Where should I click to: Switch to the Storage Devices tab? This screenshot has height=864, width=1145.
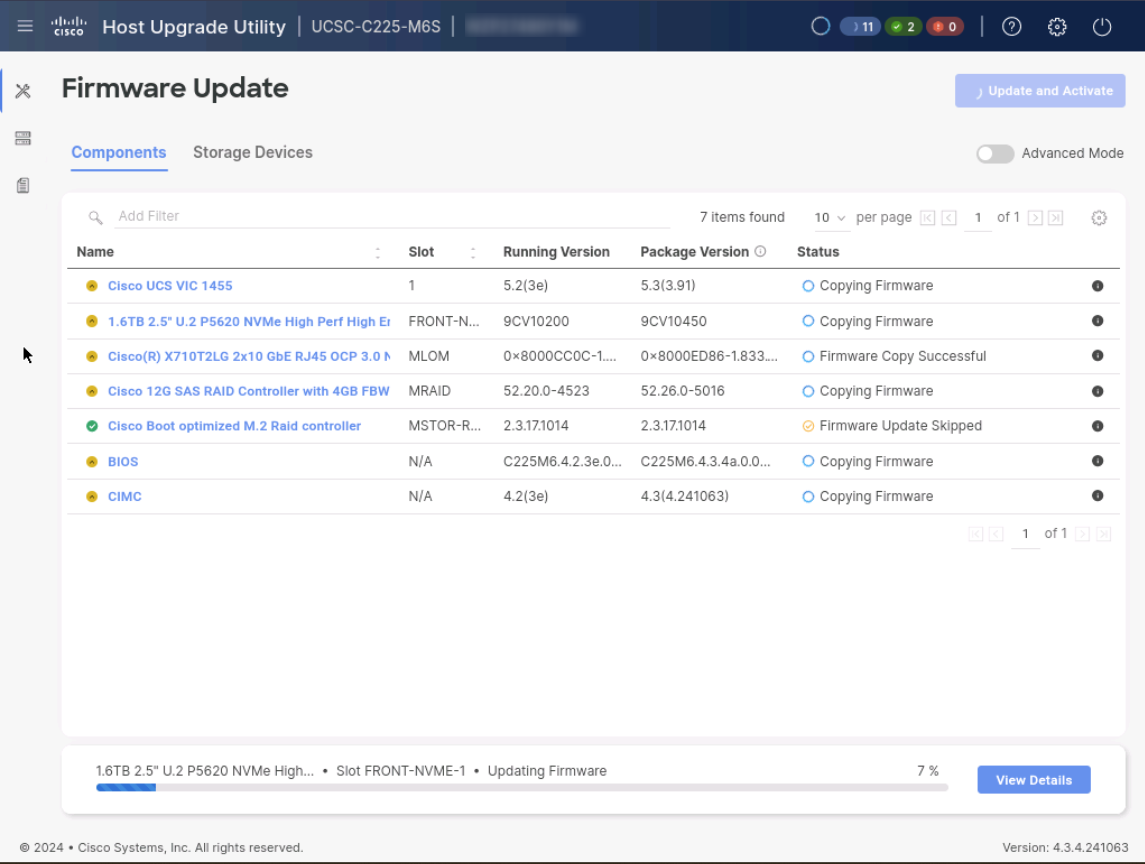[x=253, y=153]
